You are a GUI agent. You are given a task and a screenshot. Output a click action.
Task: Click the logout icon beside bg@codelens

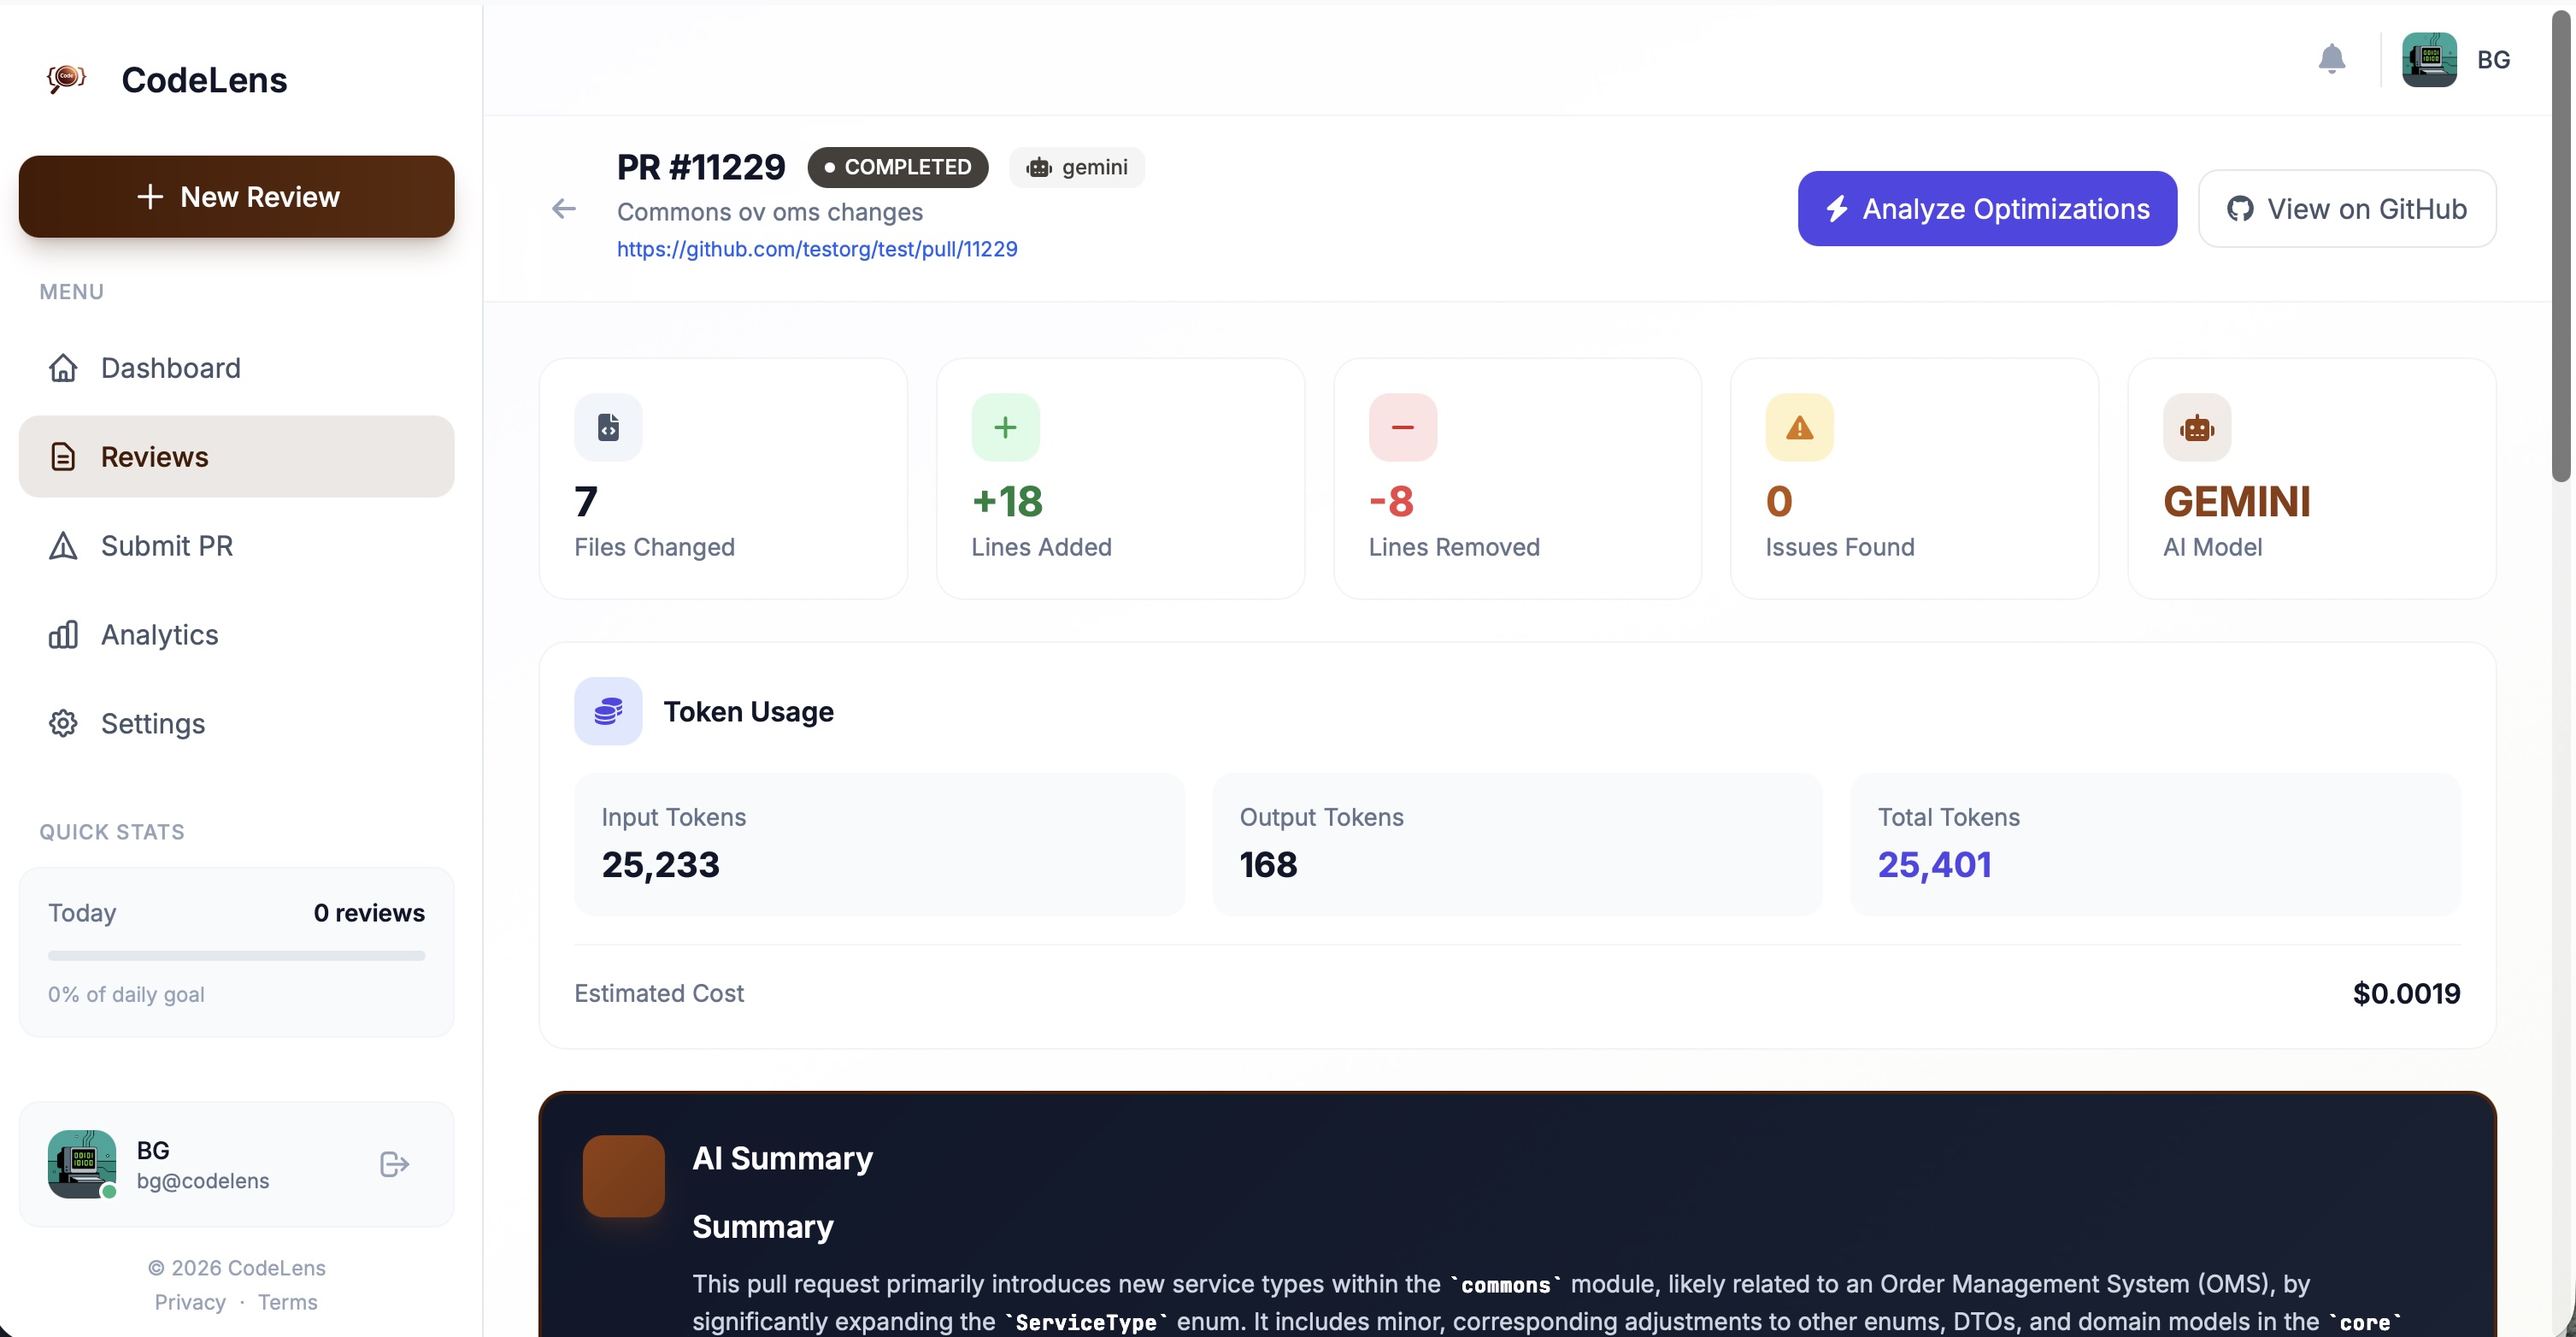point(394,1164)
